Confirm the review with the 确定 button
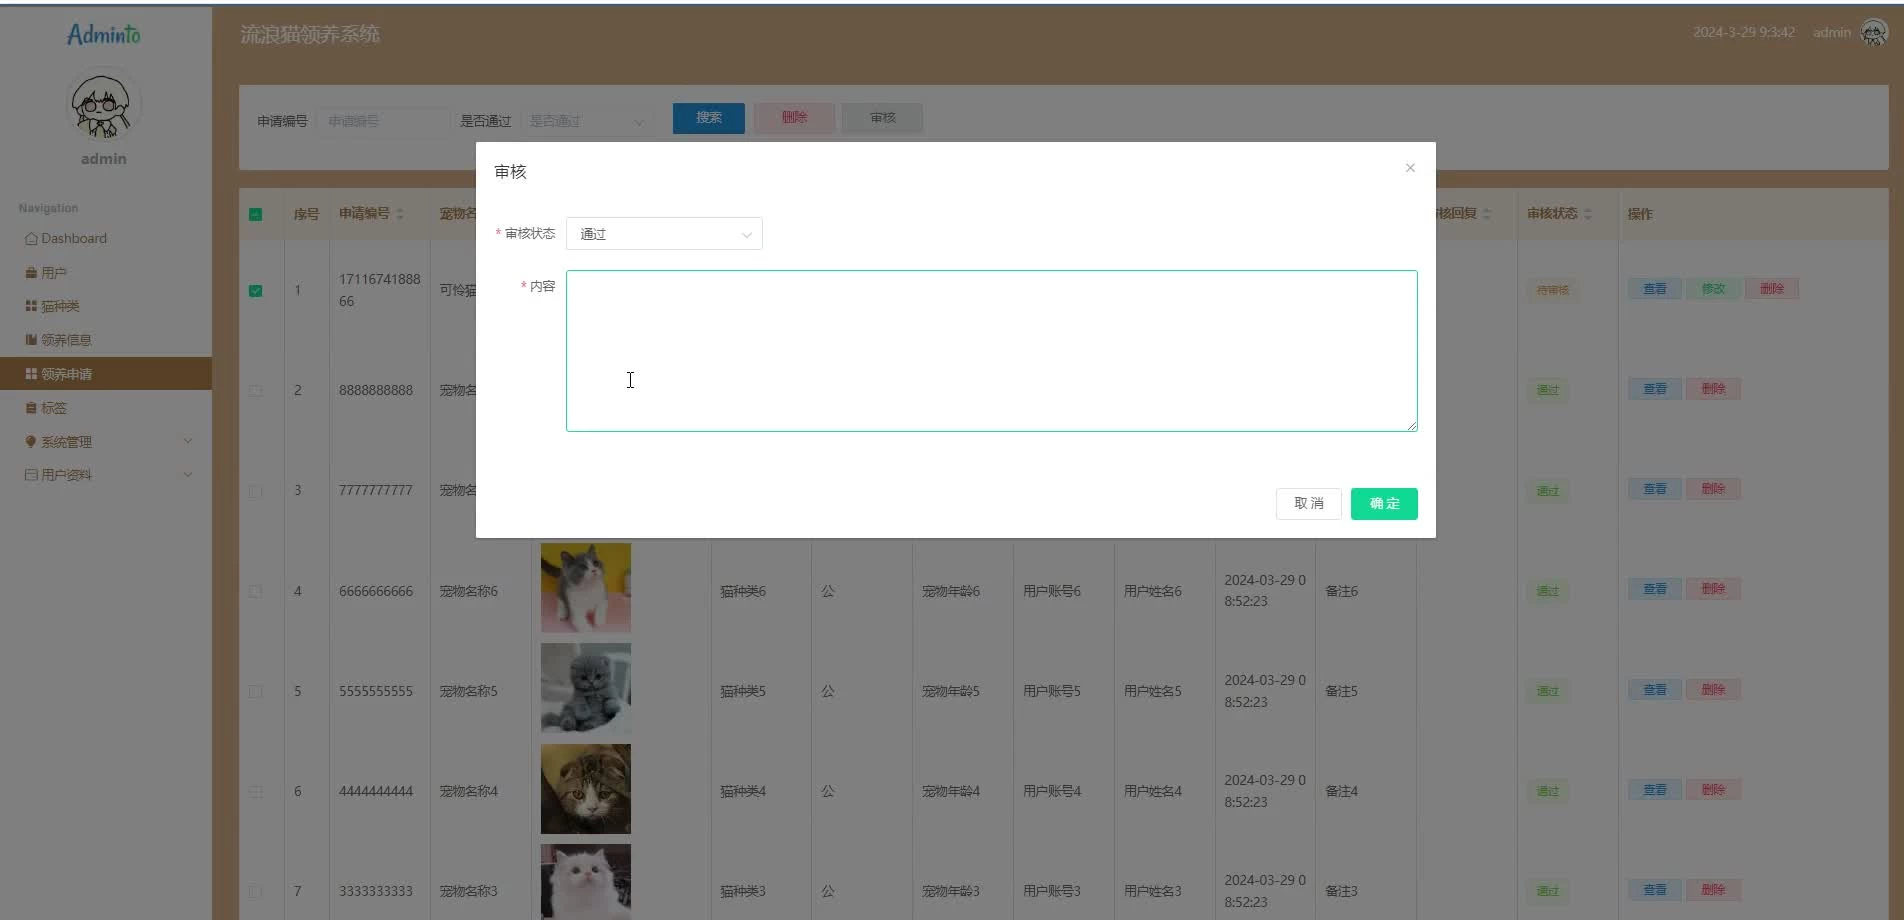The width and height of the screenshot is (1904, 920). 1384,504
